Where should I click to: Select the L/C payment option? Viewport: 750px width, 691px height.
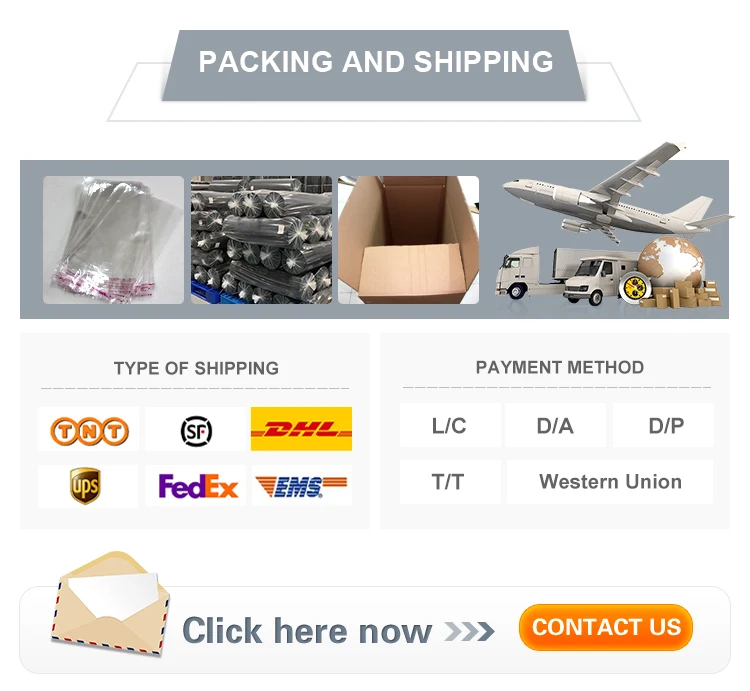pos(450,425)
